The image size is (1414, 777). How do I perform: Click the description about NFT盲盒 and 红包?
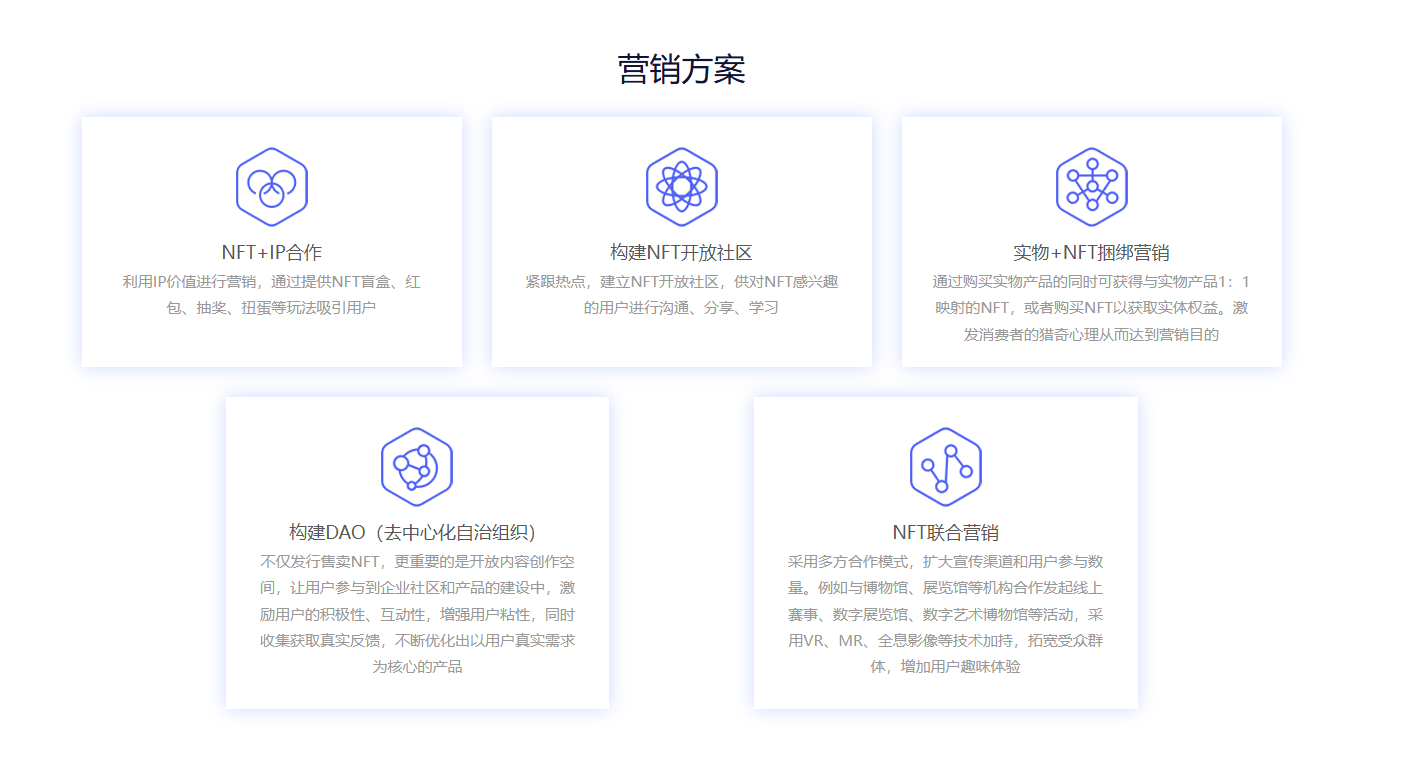tap(271, 295)
